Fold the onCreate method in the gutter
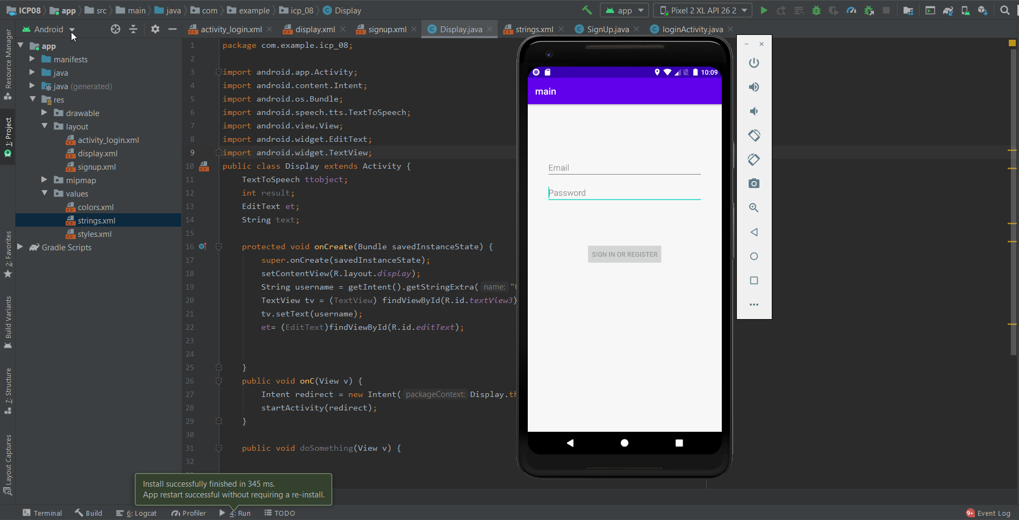This screenshot has height=521, width=1019. 219,247
